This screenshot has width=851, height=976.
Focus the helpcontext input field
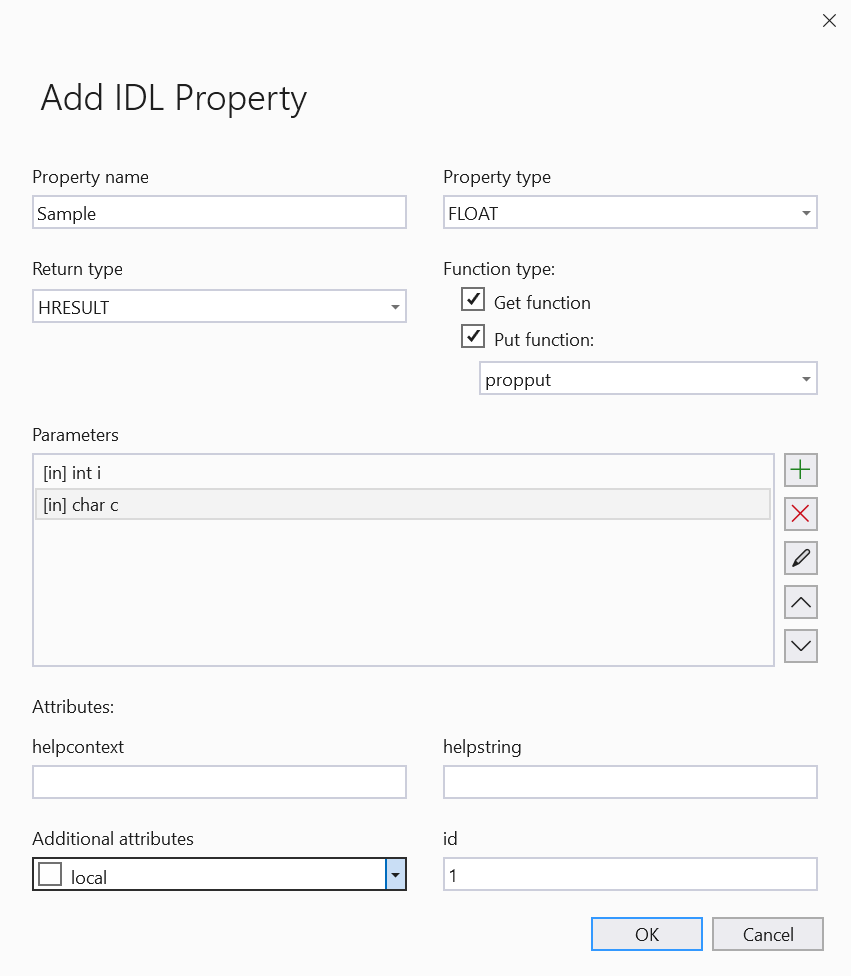click(x=219, y=782)
